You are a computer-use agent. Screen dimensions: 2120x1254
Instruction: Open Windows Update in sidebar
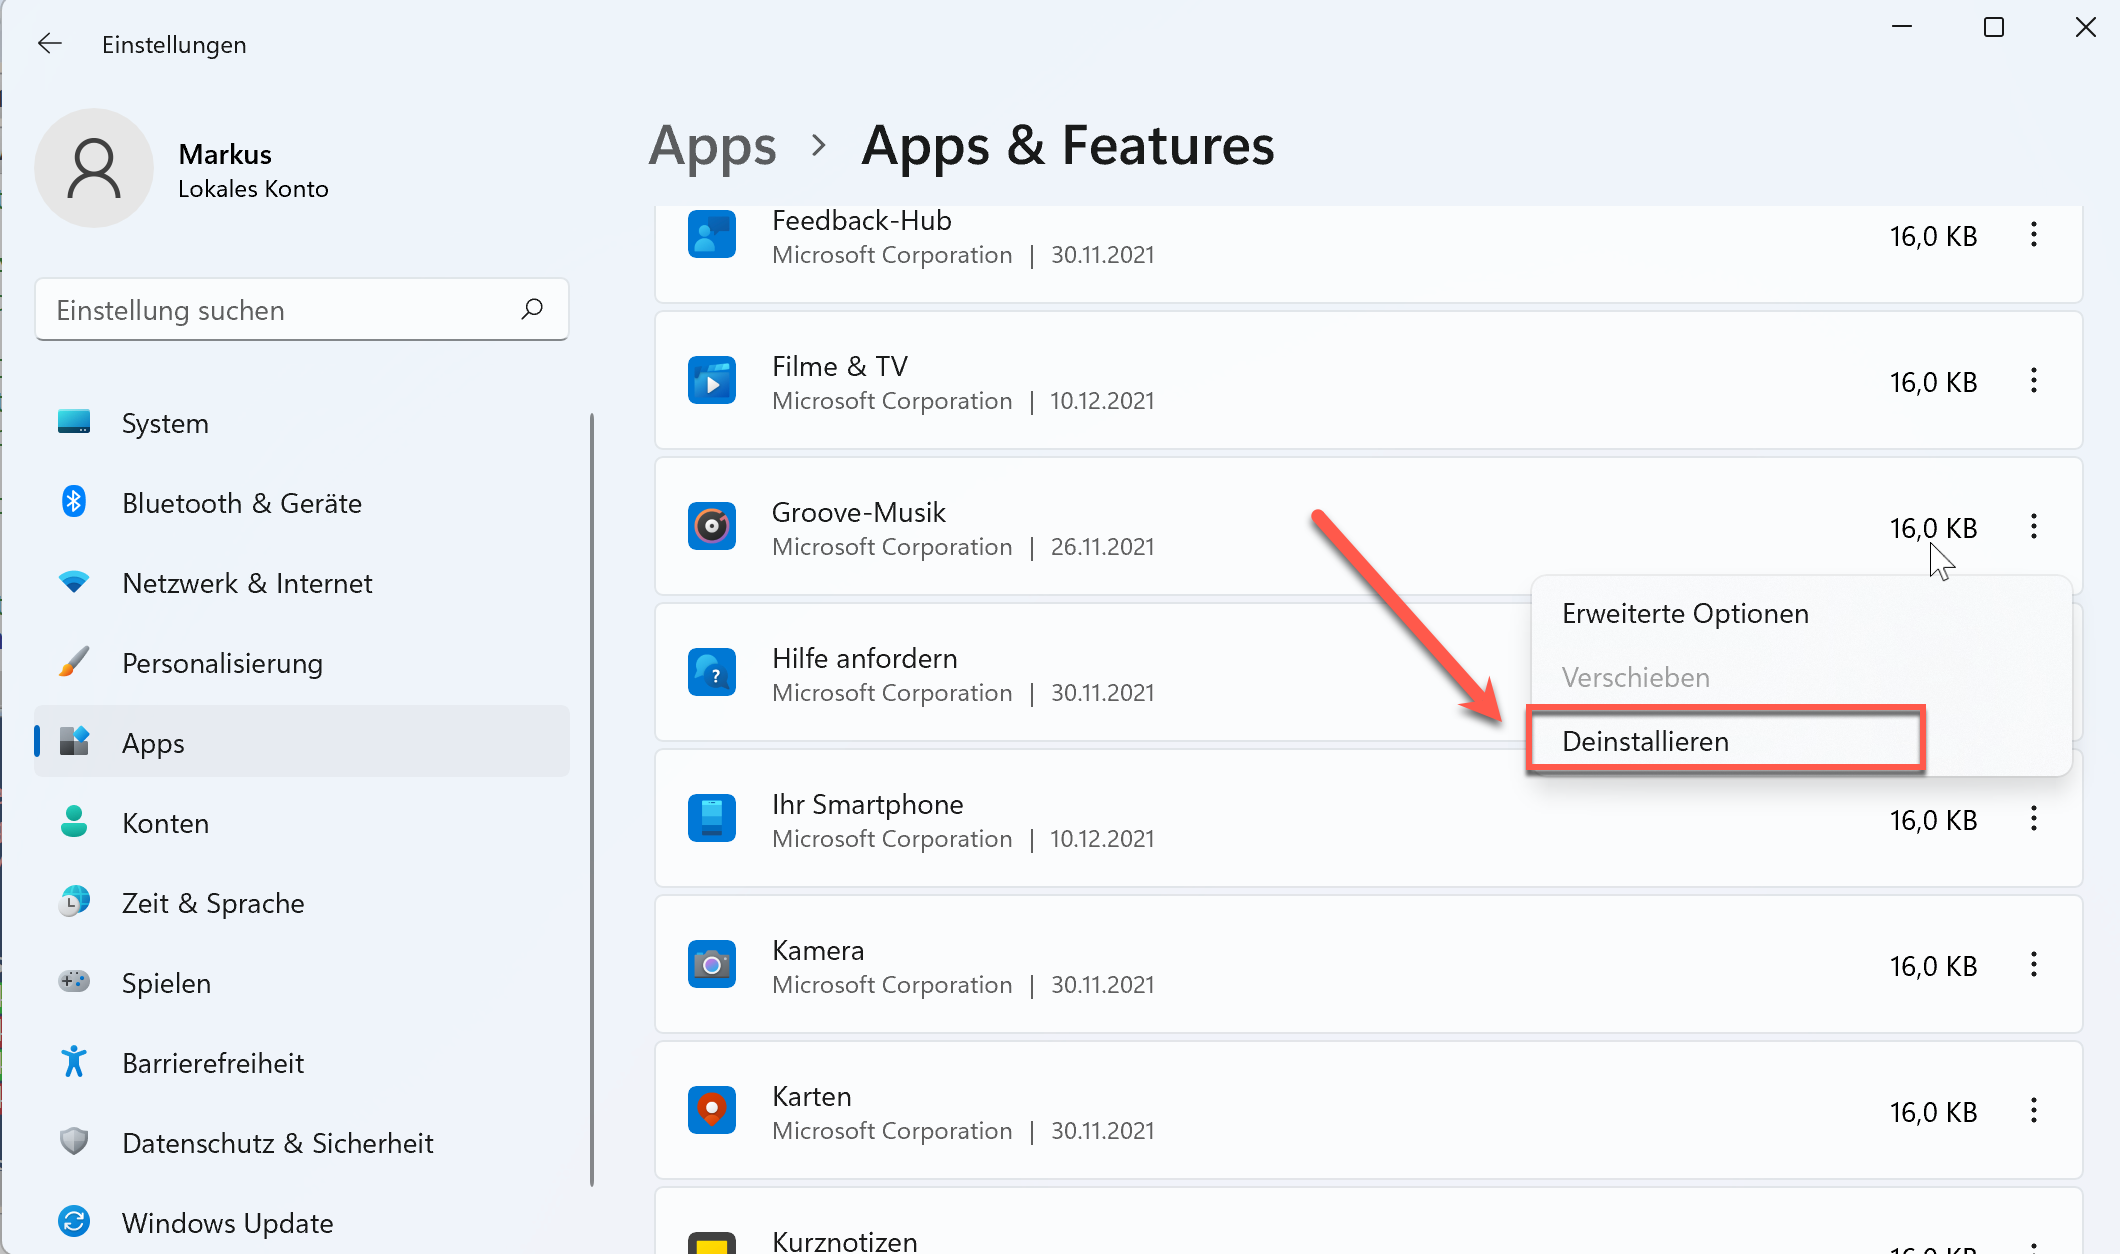(302, 1223)
